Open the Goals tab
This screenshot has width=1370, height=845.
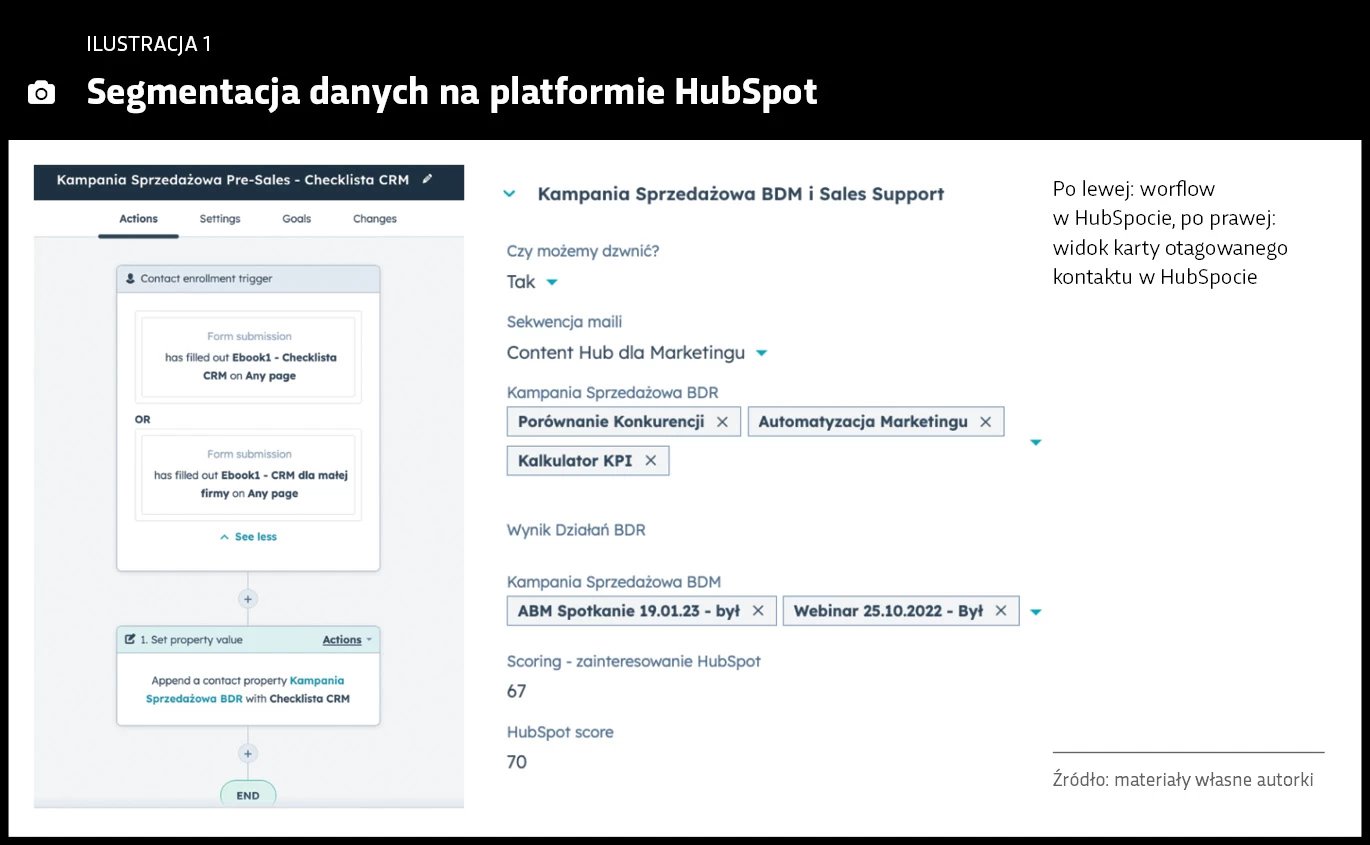point(296,219)
